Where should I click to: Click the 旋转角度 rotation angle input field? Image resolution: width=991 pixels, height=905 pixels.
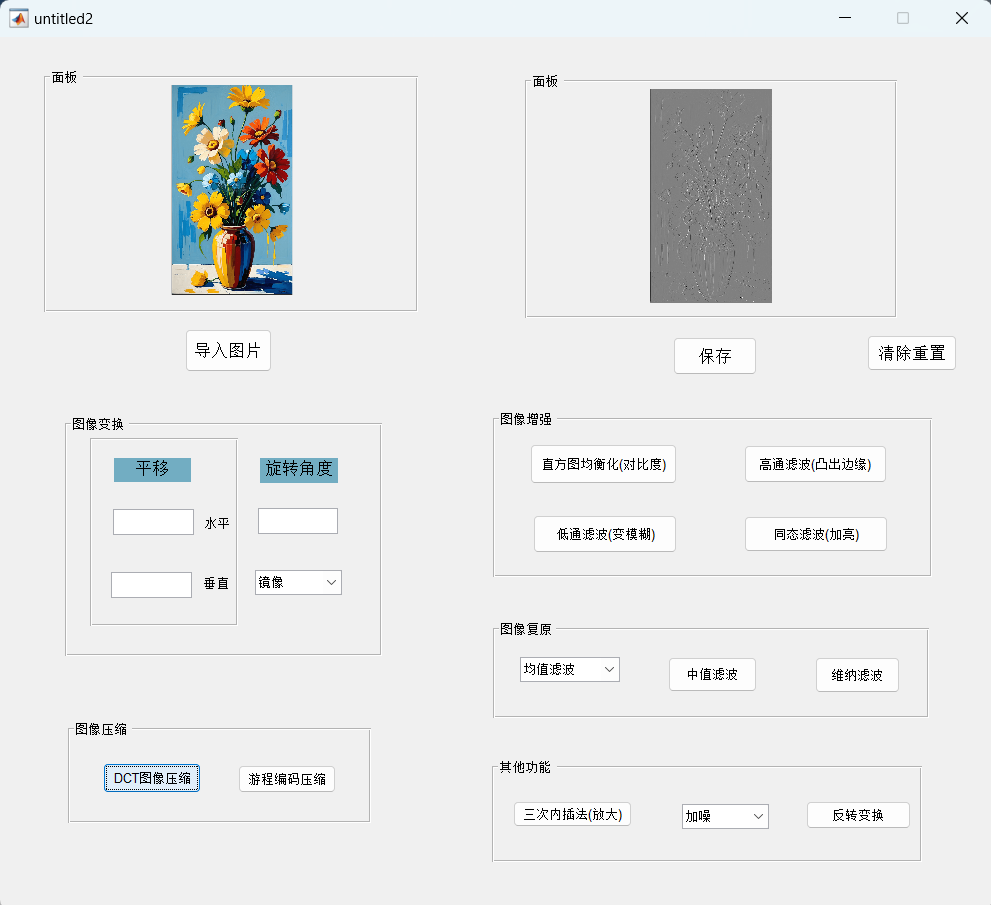pos(297,520)
